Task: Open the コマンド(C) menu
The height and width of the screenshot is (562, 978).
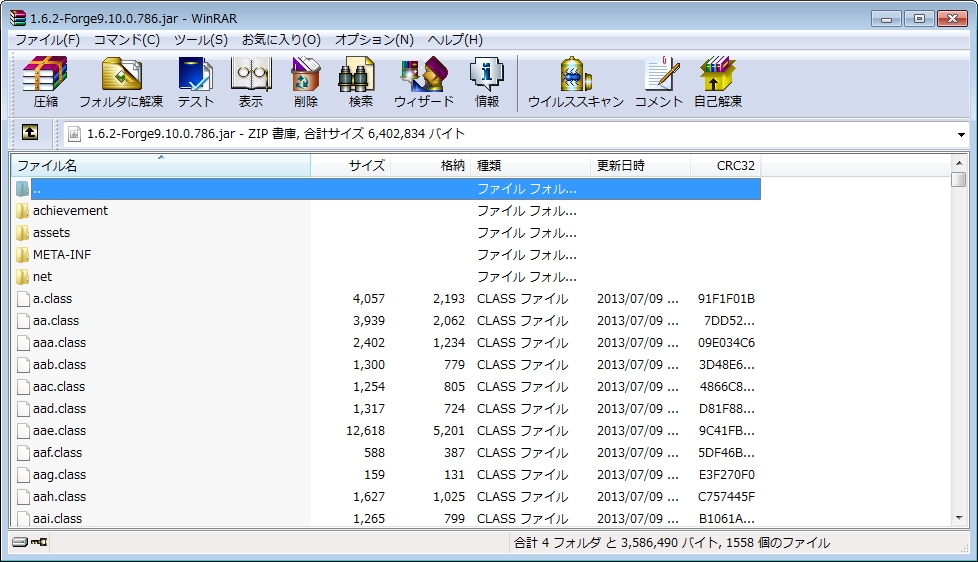Action: (127, 40)
